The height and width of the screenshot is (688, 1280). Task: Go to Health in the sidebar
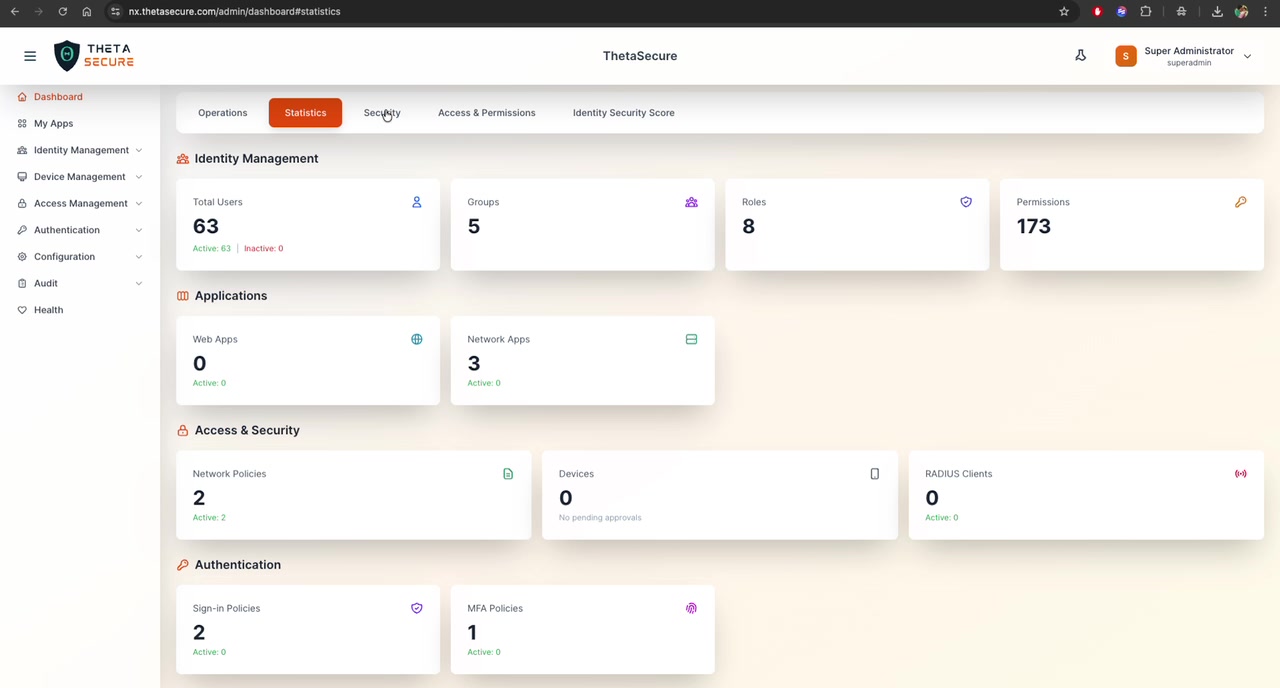tap(48, 310)
